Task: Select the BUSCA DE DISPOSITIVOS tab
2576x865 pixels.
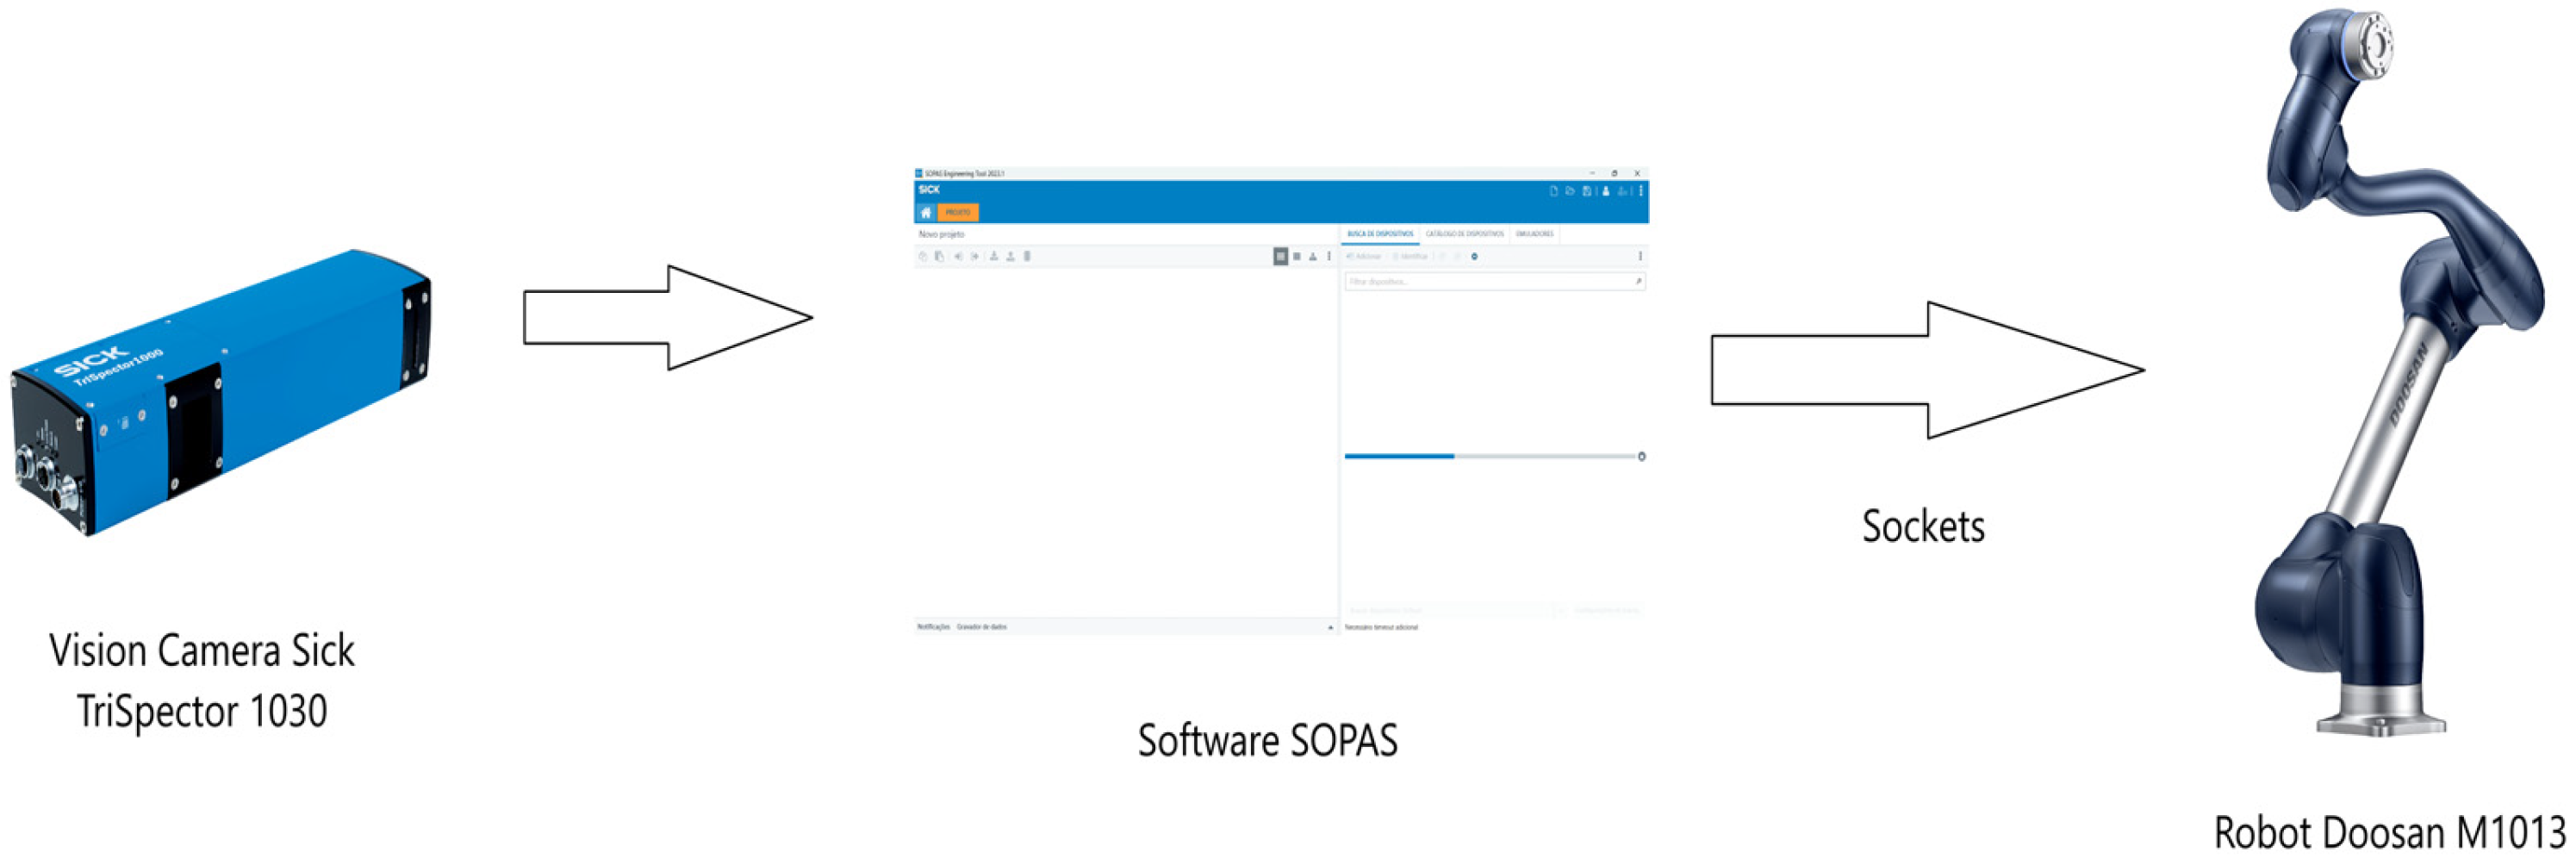Action: point(1380,234)
